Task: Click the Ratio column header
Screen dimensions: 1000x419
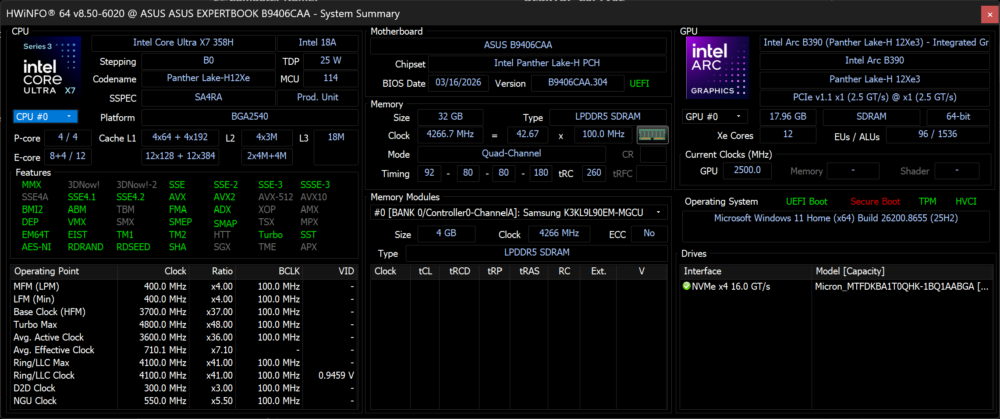Action: pyautogui.click(x=214, y=271)
